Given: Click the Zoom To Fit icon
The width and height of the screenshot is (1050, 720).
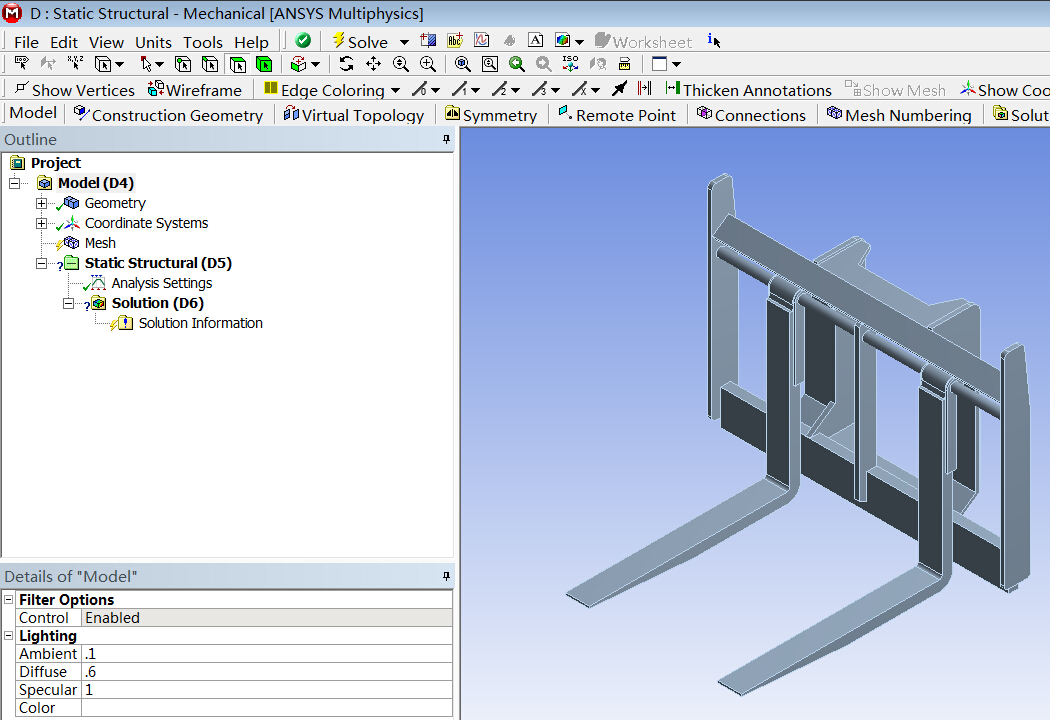Looking at the screenshot, I should (462, 64).
